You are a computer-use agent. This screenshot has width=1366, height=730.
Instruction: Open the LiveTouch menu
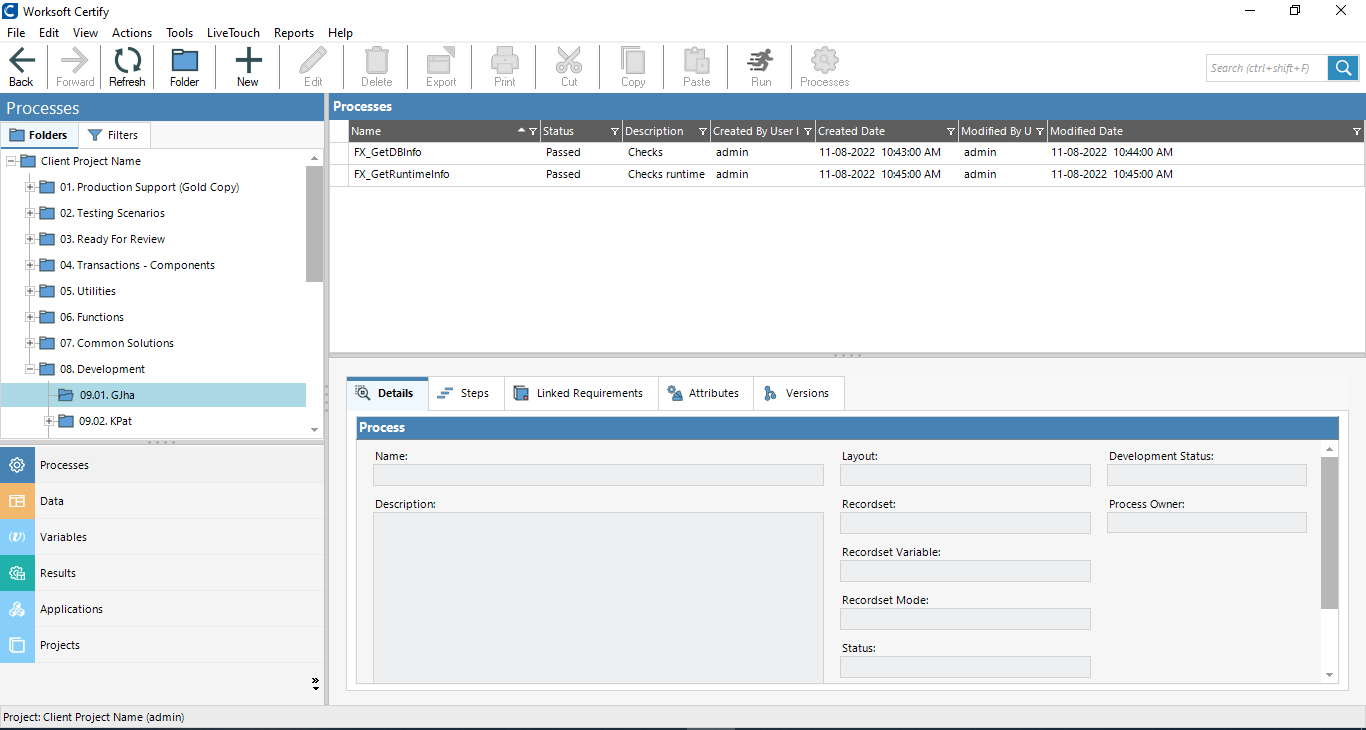233,33
